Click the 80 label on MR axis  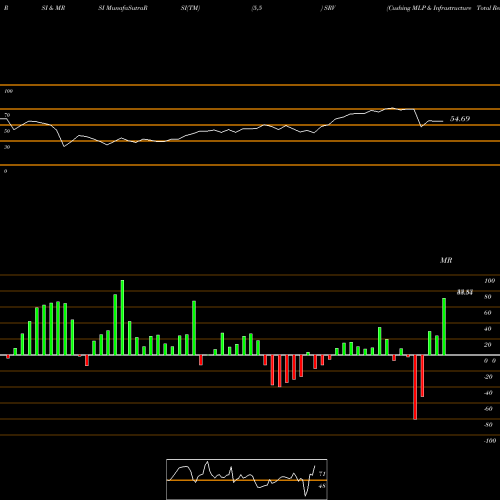pyautogui.click(x=488, y=297)
